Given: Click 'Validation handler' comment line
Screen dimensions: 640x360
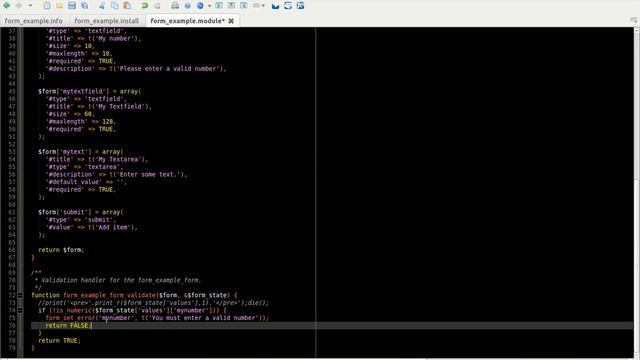Looking at the screenshot, I should 118,280.
